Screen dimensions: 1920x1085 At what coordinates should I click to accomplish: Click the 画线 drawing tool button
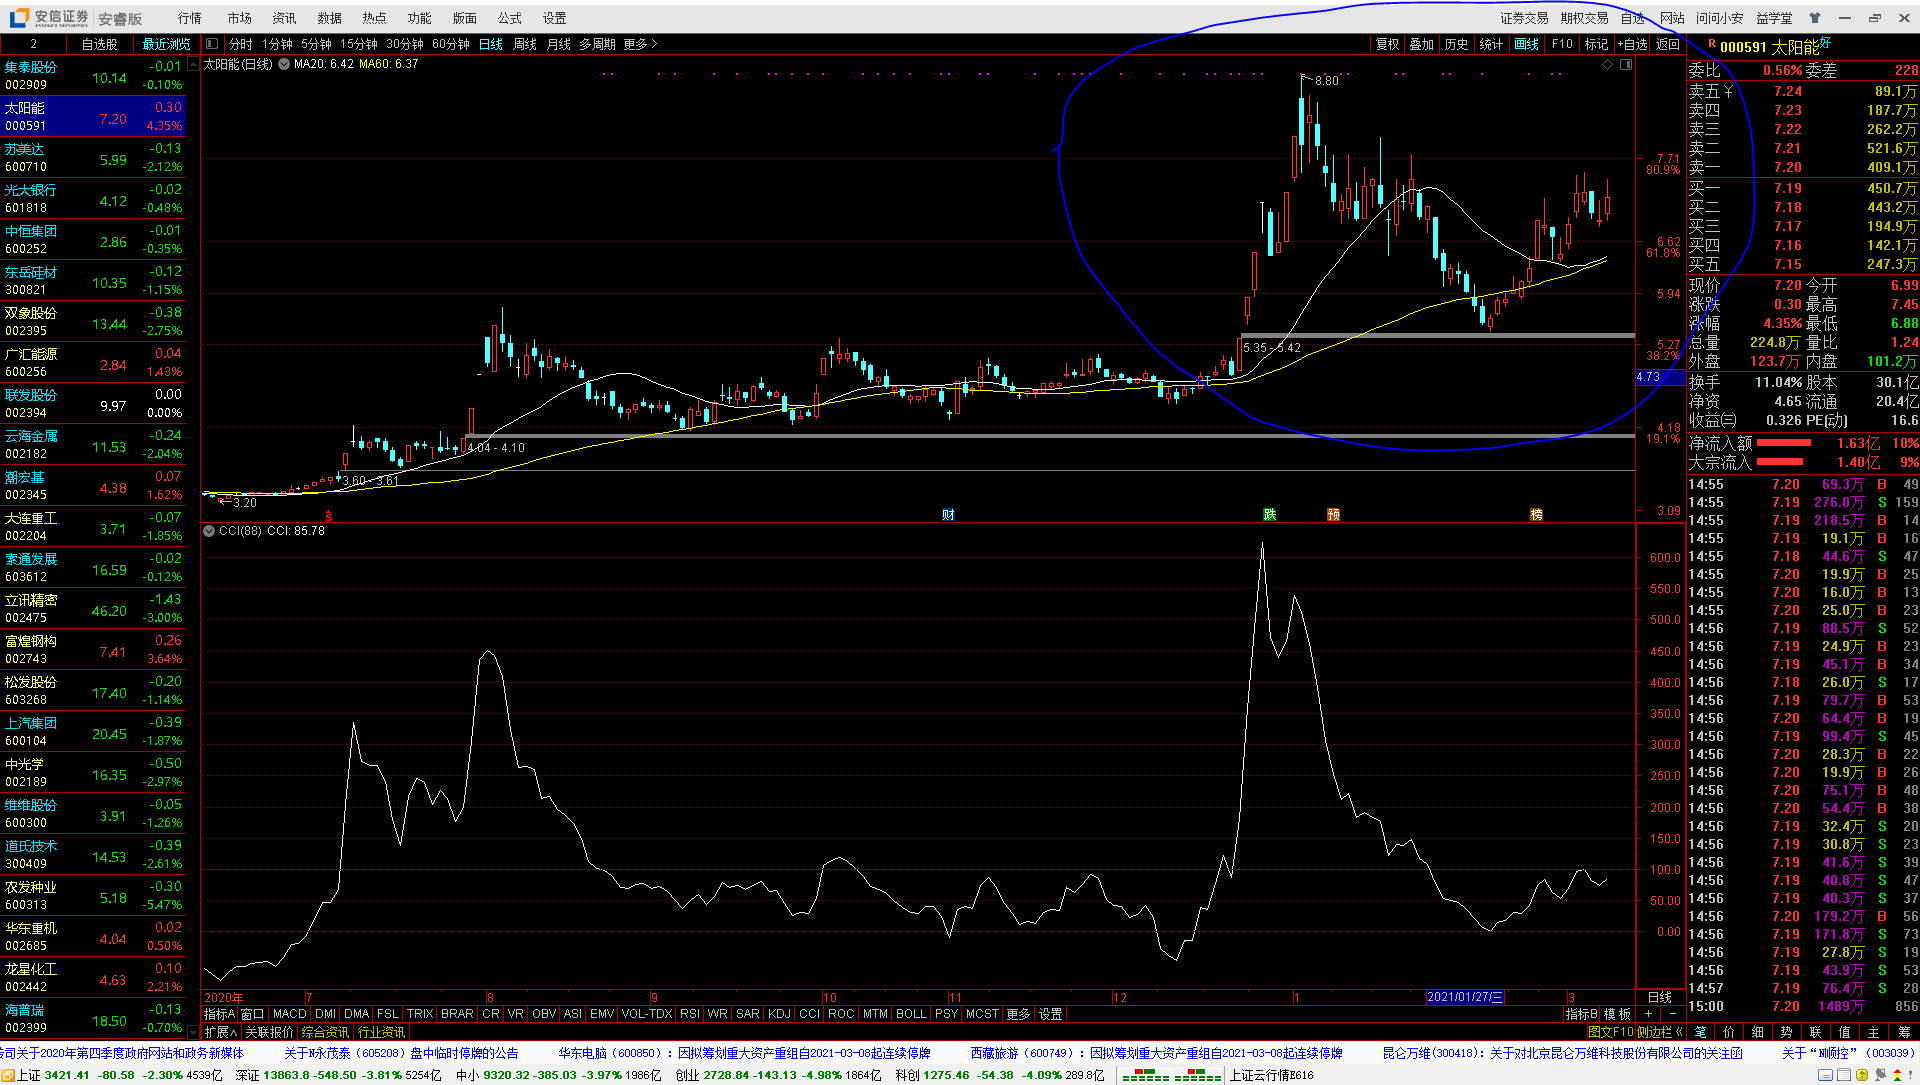[x=1527, y=44]
